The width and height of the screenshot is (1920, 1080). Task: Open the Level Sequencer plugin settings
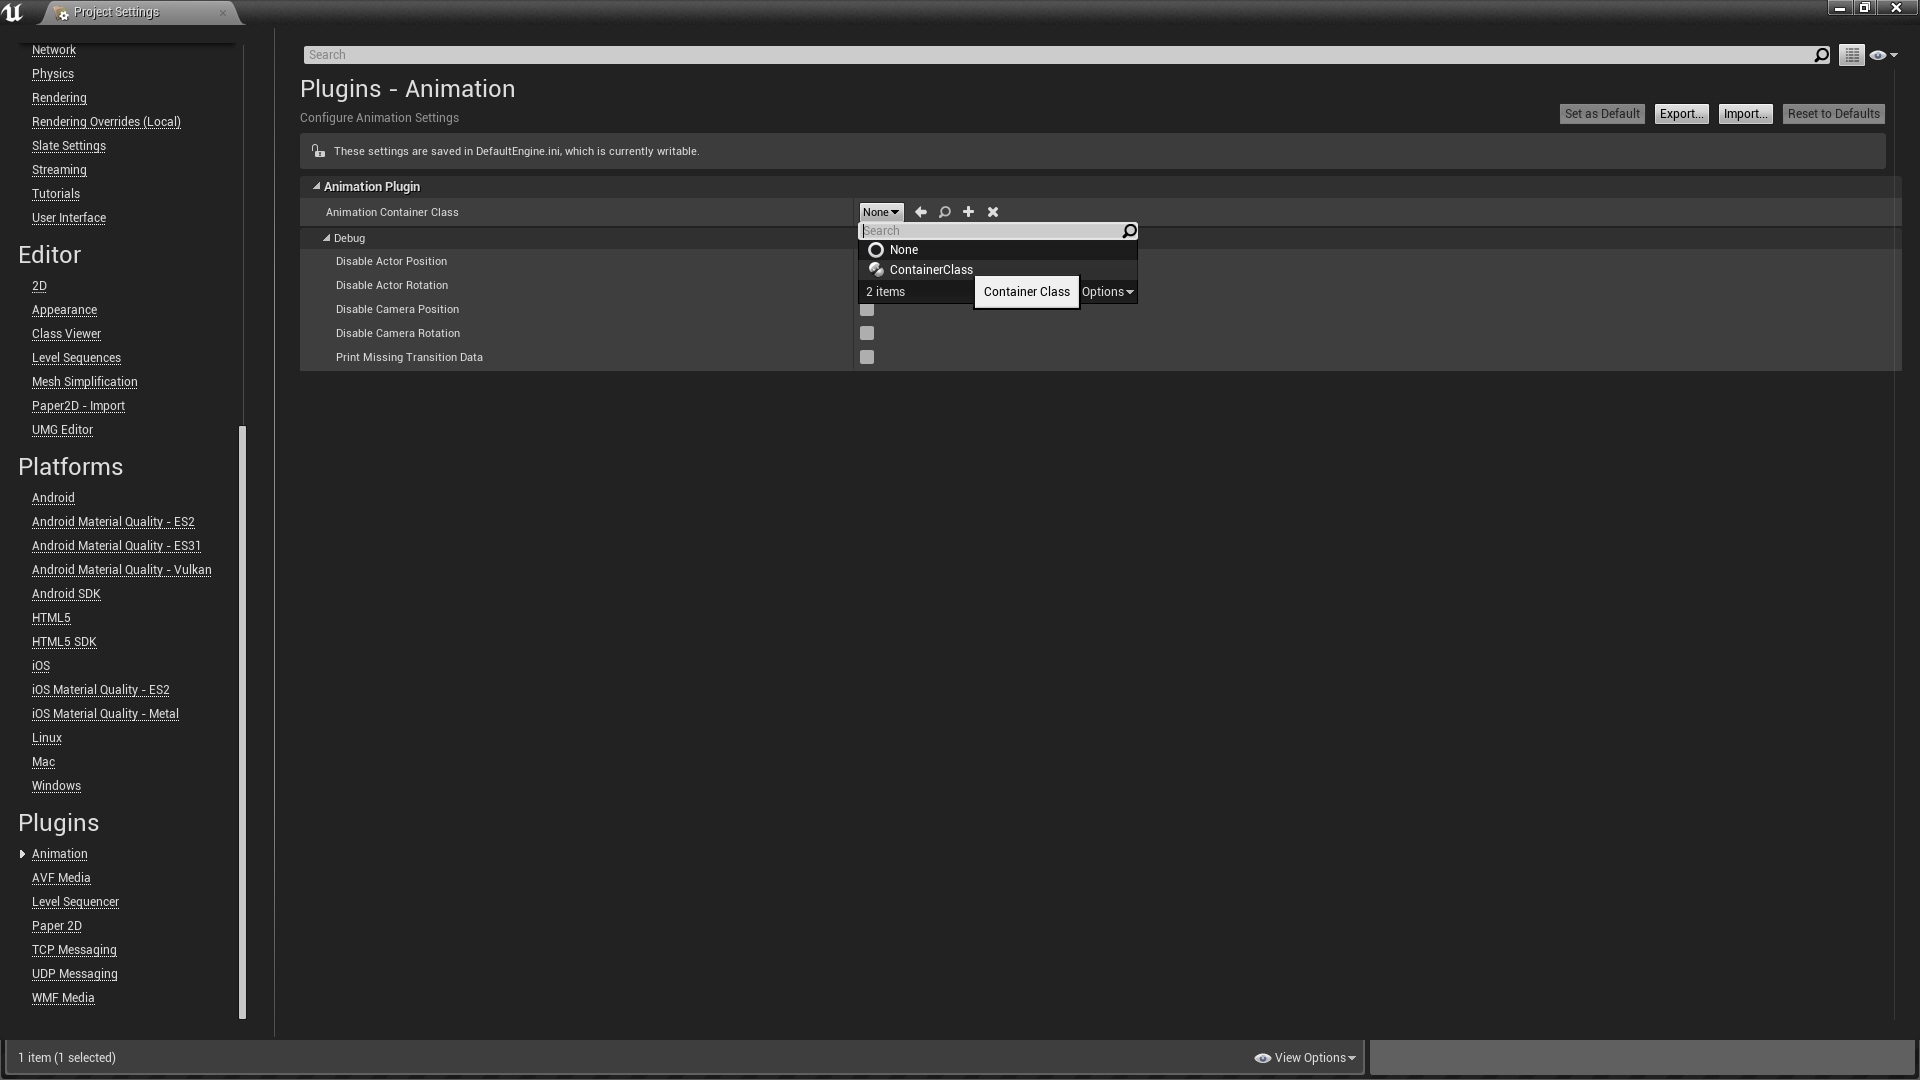[75, 901]
